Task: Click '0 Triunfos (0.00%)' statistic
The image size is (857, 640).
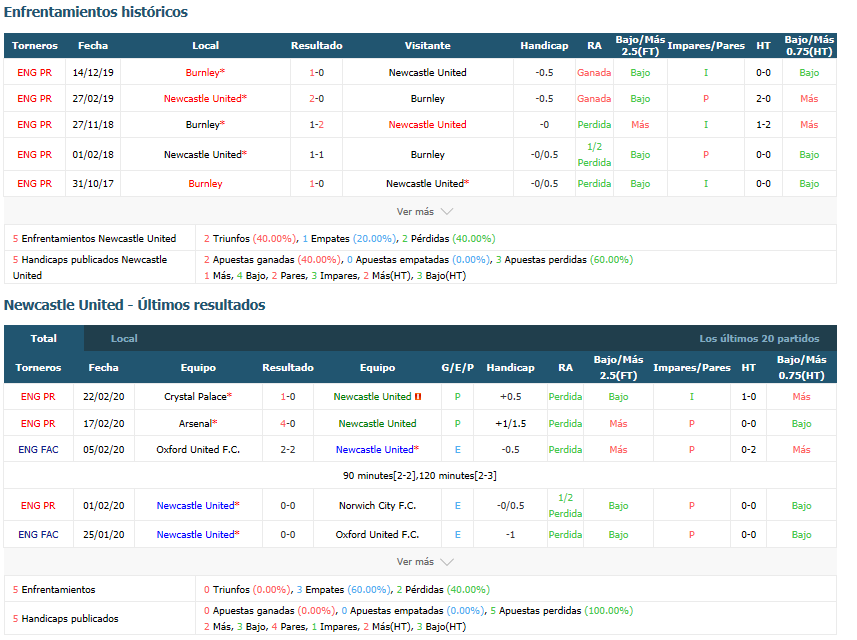Action: [x=247, y=590]
